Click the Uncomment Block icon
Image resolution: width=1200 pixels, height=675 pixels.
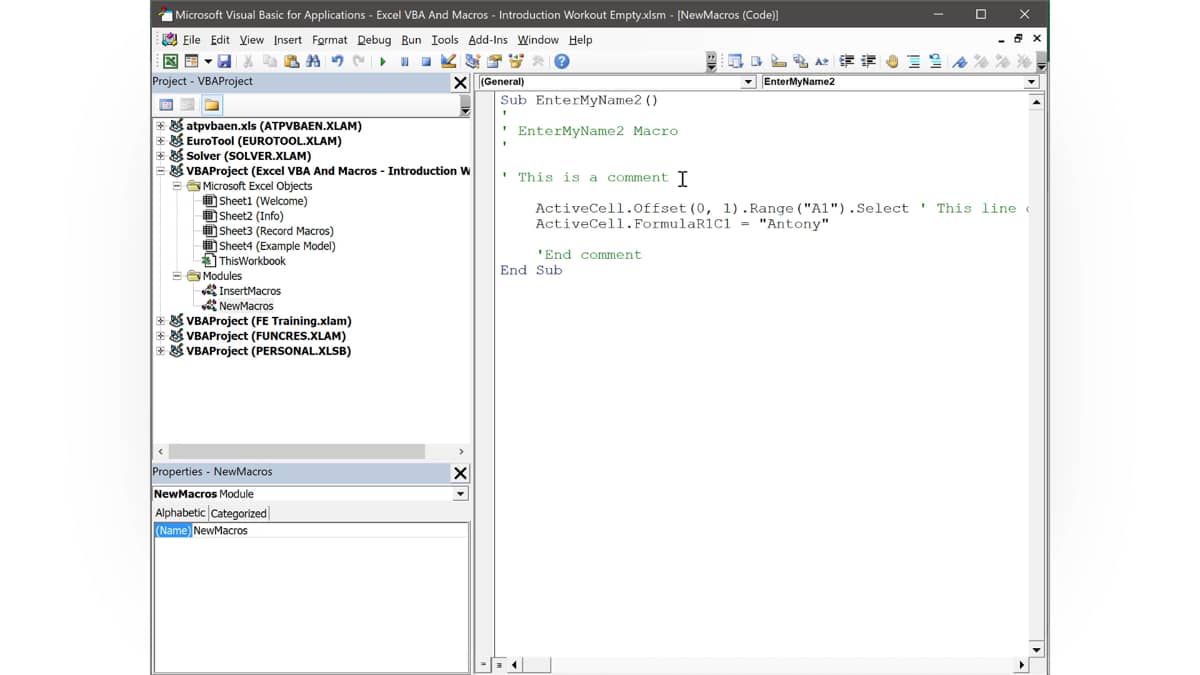click(x=935, y=61)
